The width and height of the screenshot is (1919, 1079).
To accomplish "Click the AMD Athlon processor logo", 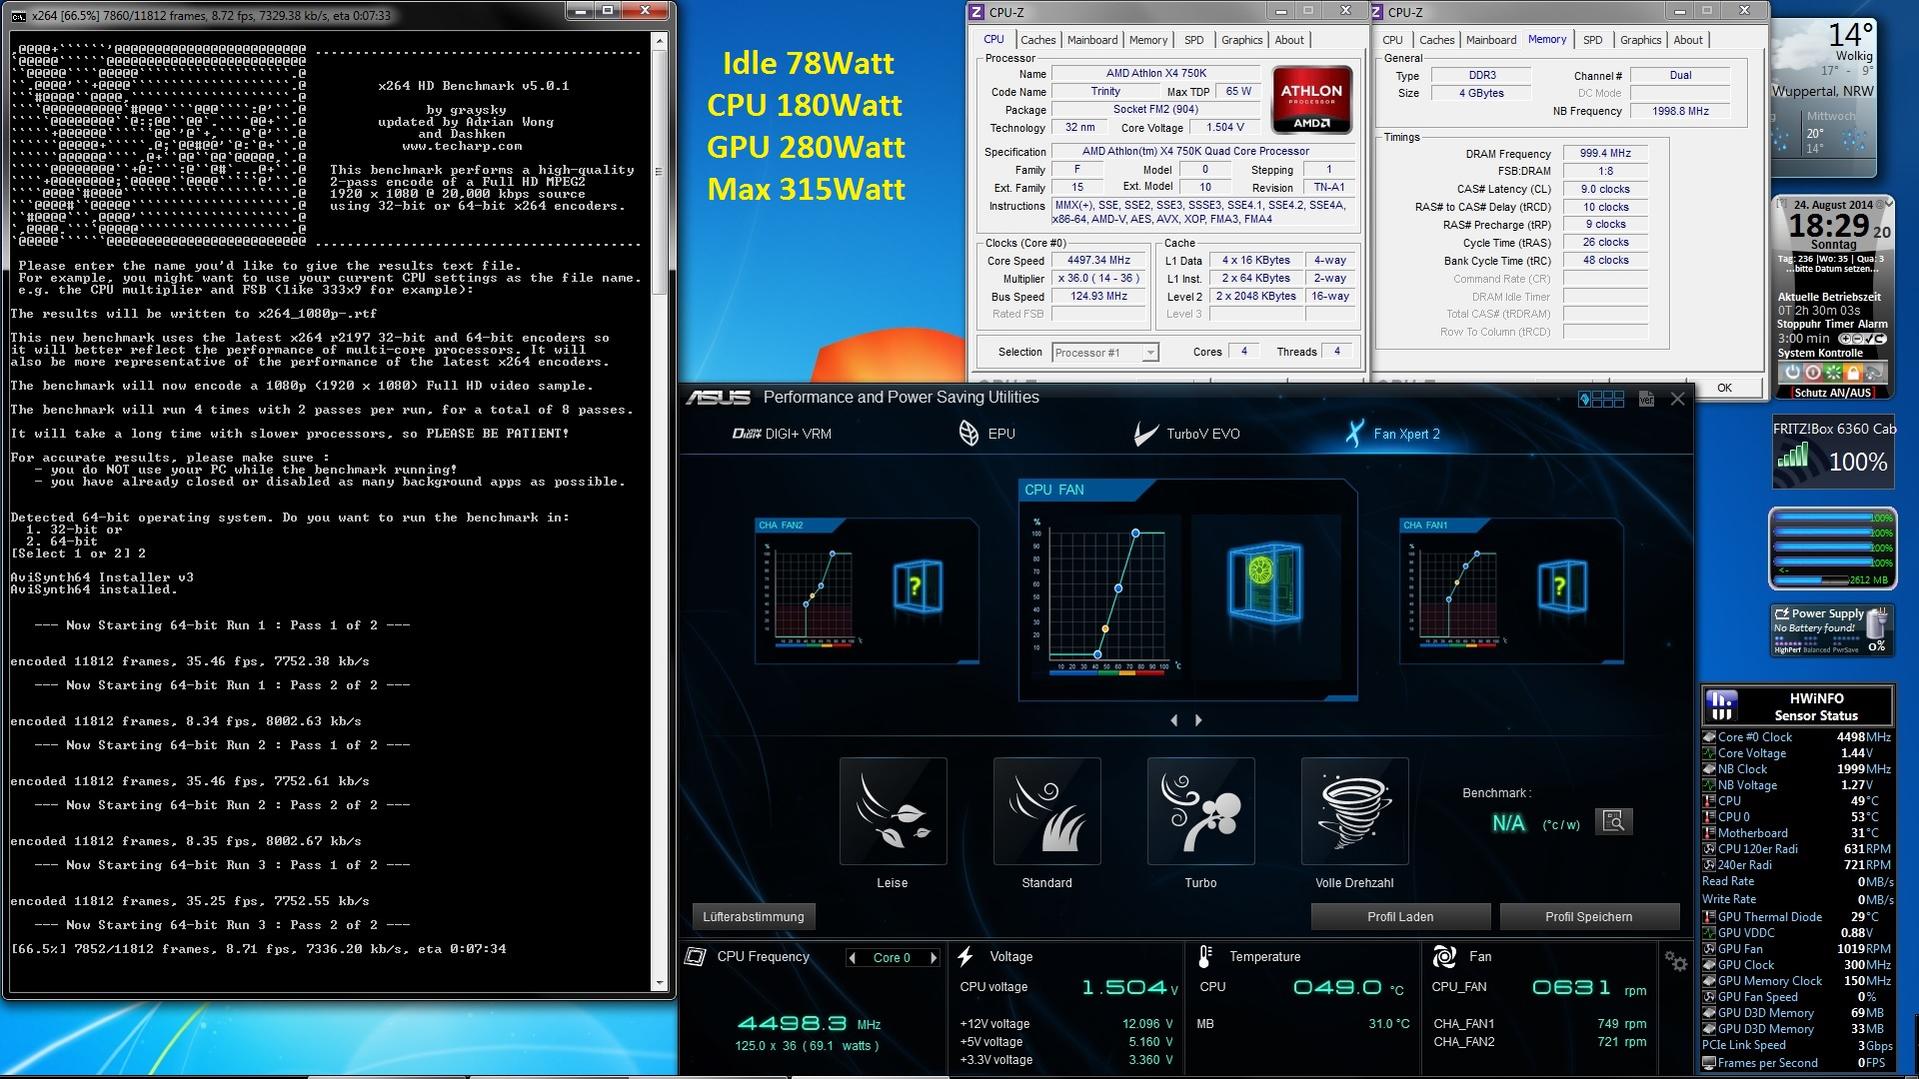I will [1312, 100].
